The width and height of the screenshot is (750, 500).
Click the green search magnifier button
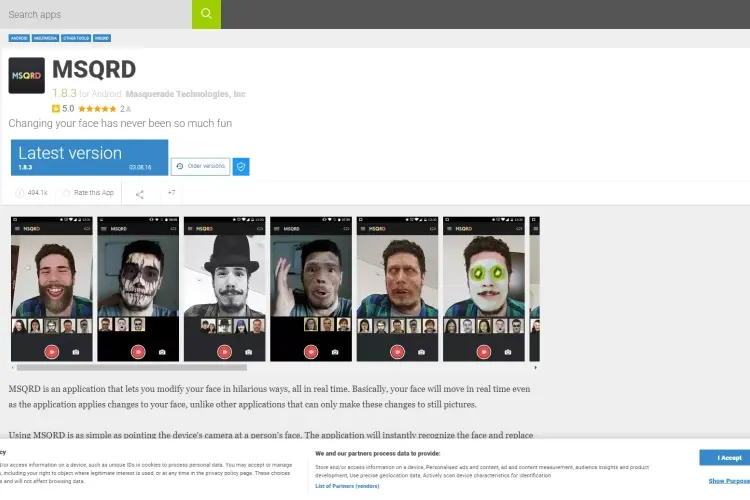[x=206, y=14]
